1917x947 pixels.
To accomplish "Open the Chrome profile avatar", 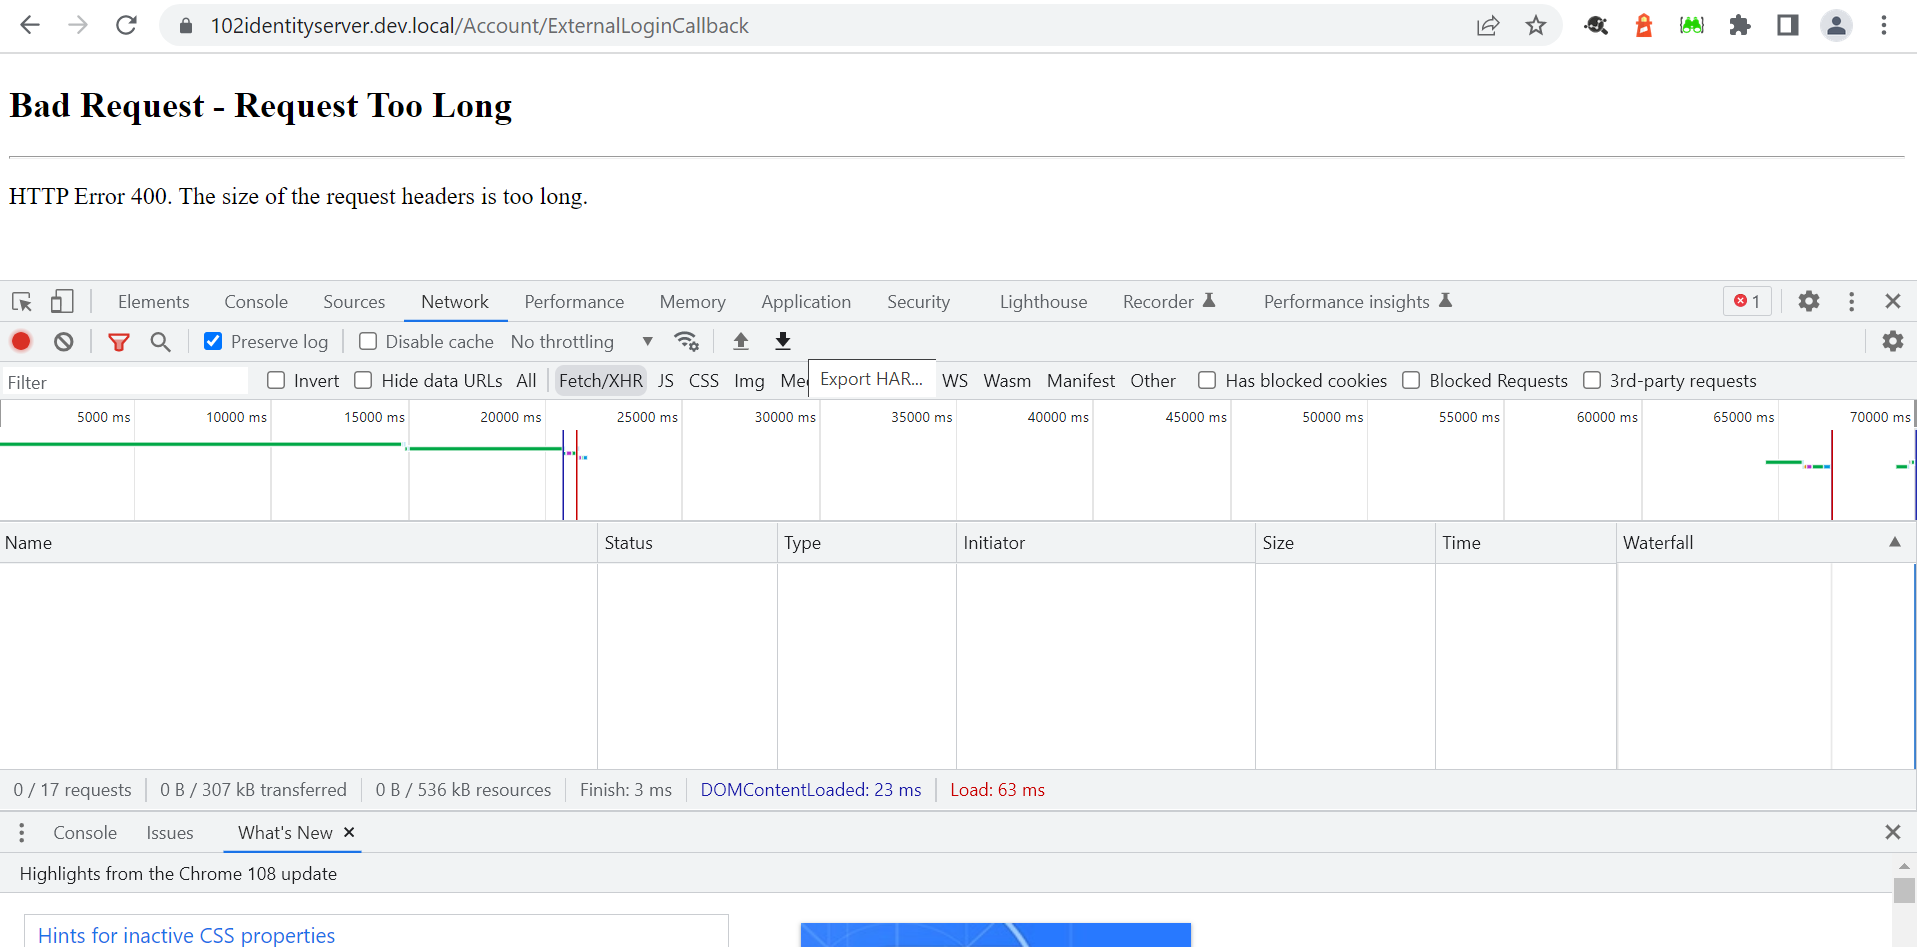I will 1836,26.
